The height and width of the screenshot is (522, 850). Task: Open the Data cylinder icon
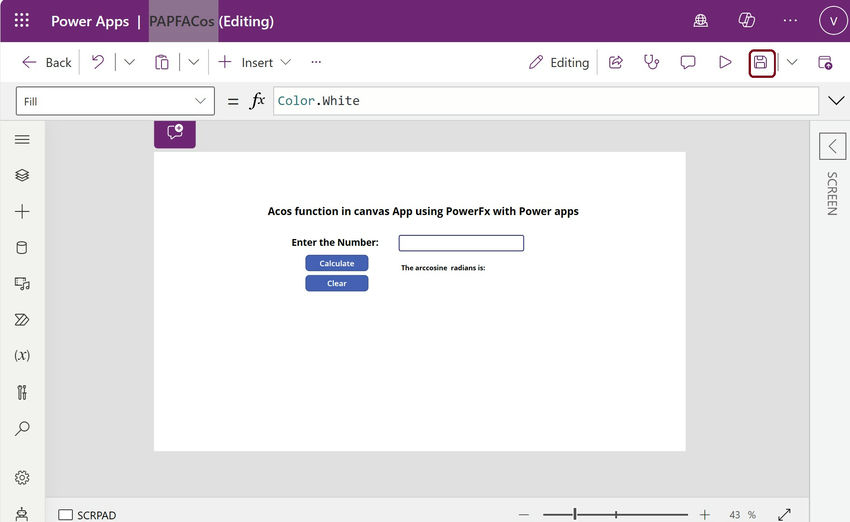[x=22, y=248]
